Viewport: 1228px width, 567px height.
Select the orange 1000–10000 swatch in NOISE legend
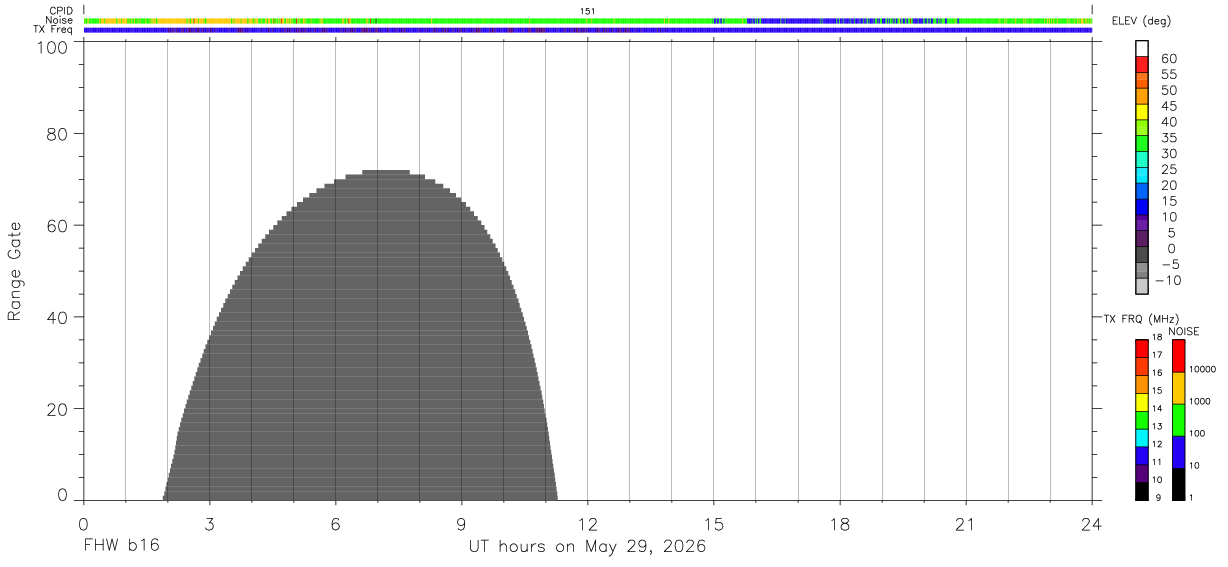(1178, 388)
